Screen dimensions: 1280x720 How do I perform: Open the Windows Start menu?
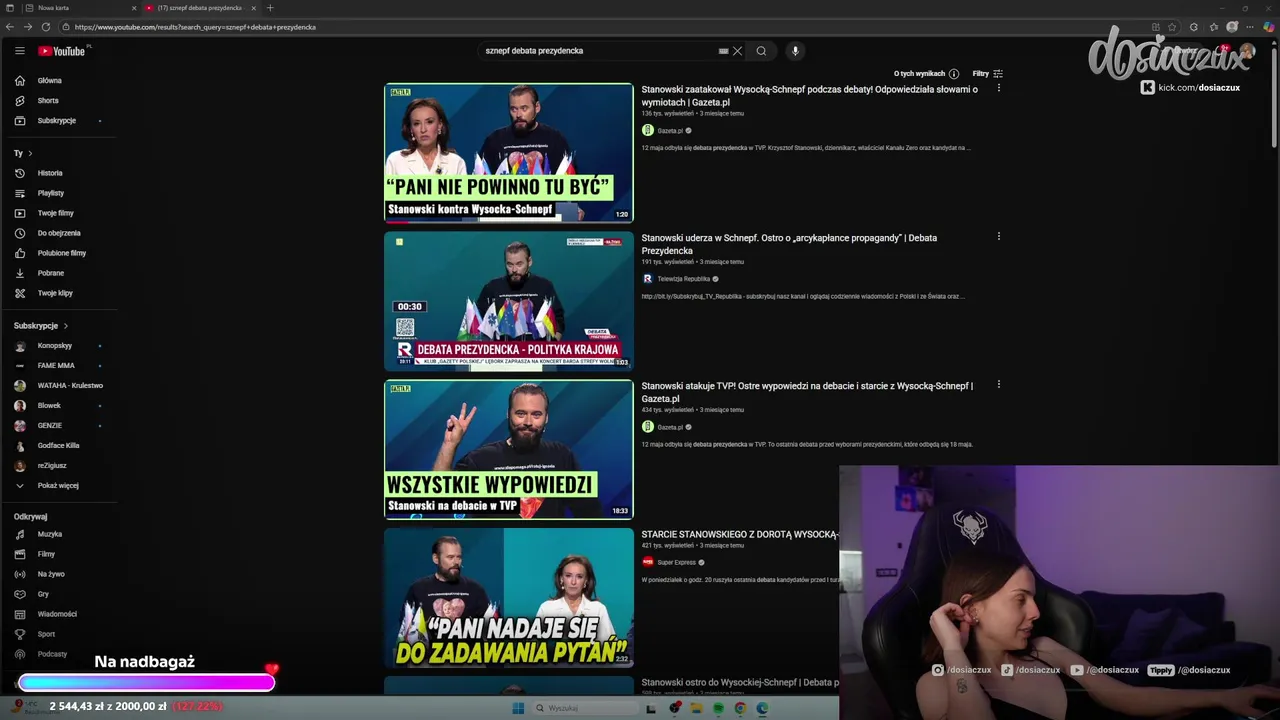[x=518, y=708]
